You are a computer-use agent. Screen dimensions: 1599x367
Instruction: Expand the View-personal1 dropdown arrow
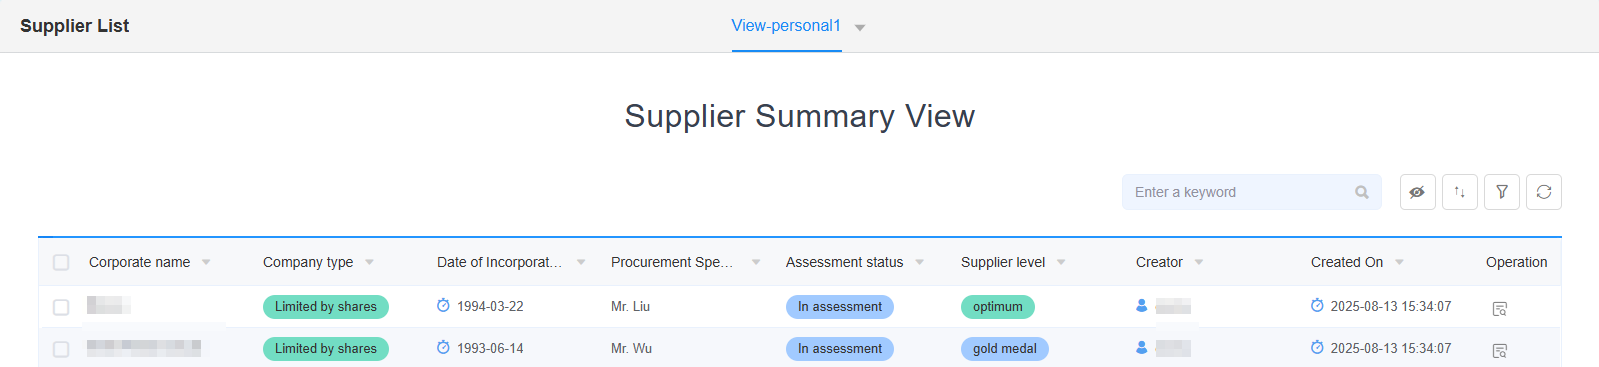click(x=860, y=28)
